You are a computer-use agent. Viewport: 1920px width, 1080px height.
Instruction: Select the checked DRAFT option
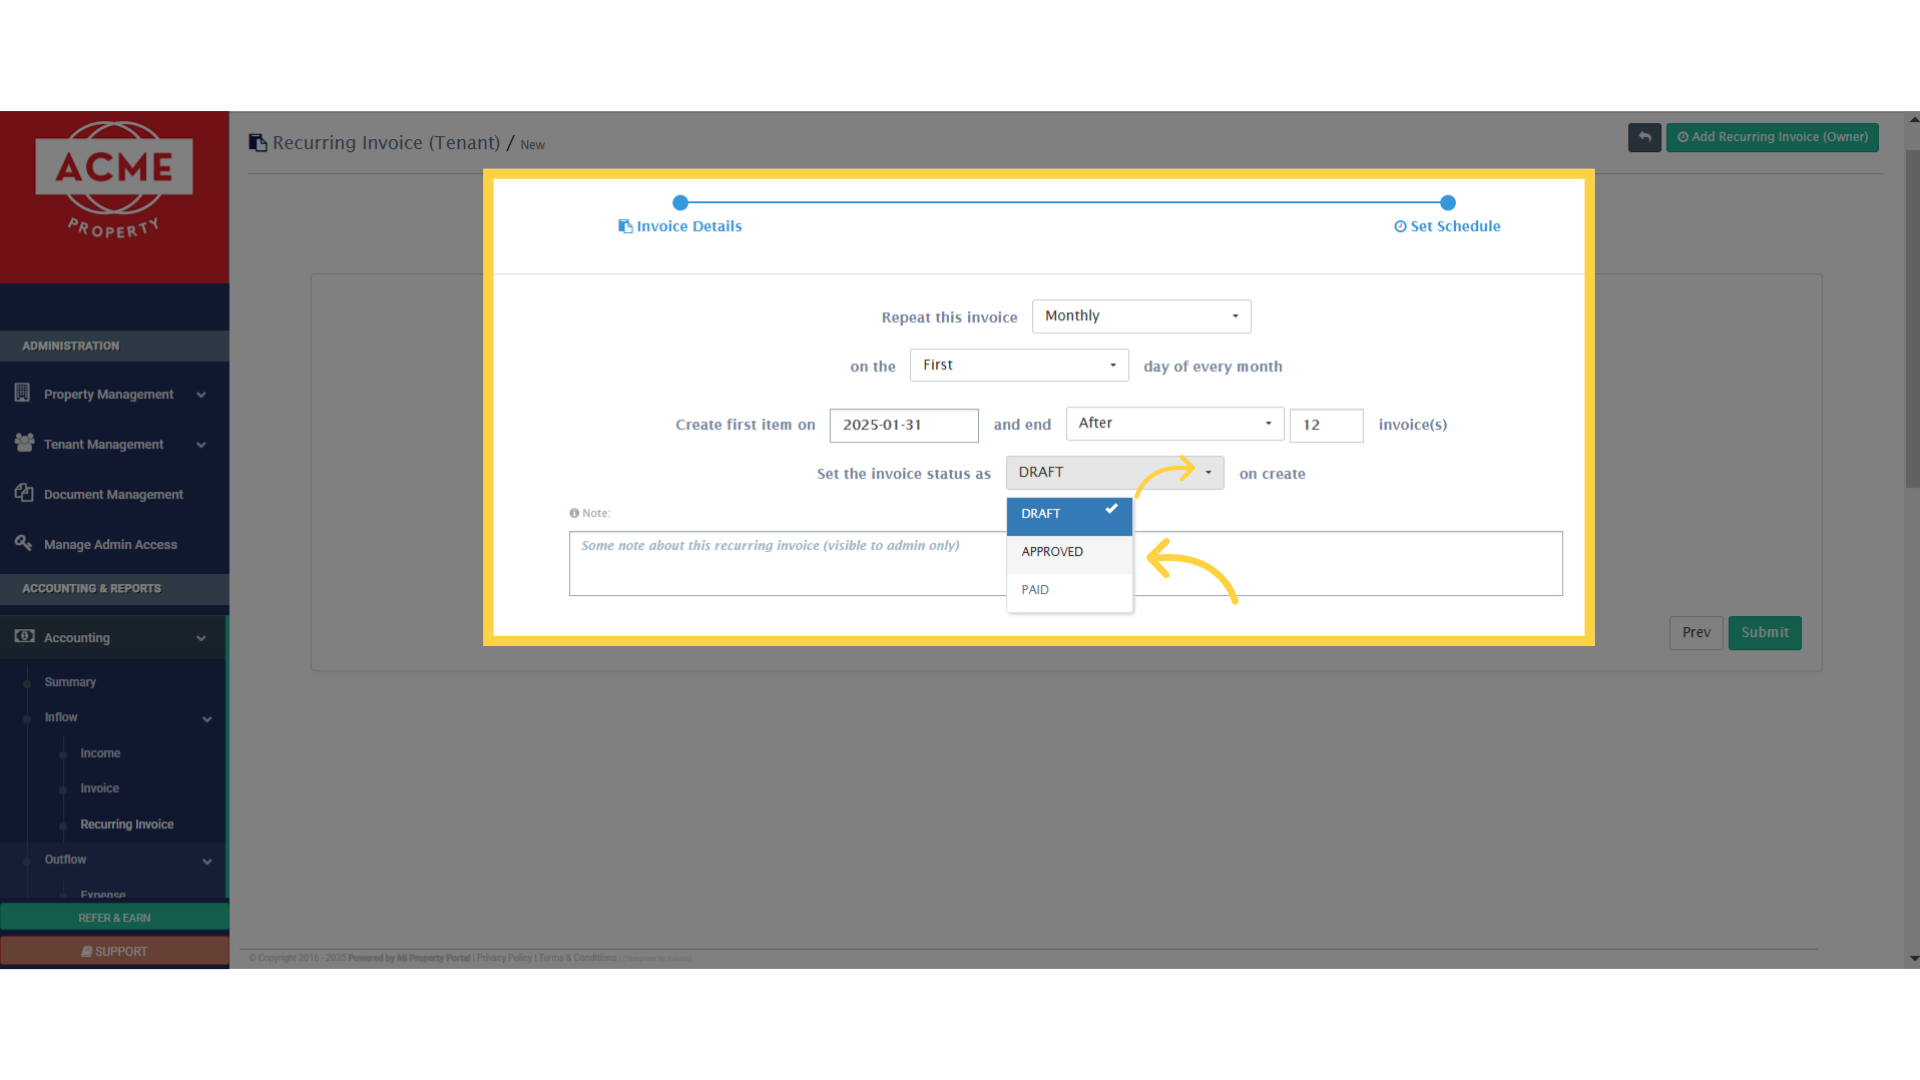[x=1068, y=514]
